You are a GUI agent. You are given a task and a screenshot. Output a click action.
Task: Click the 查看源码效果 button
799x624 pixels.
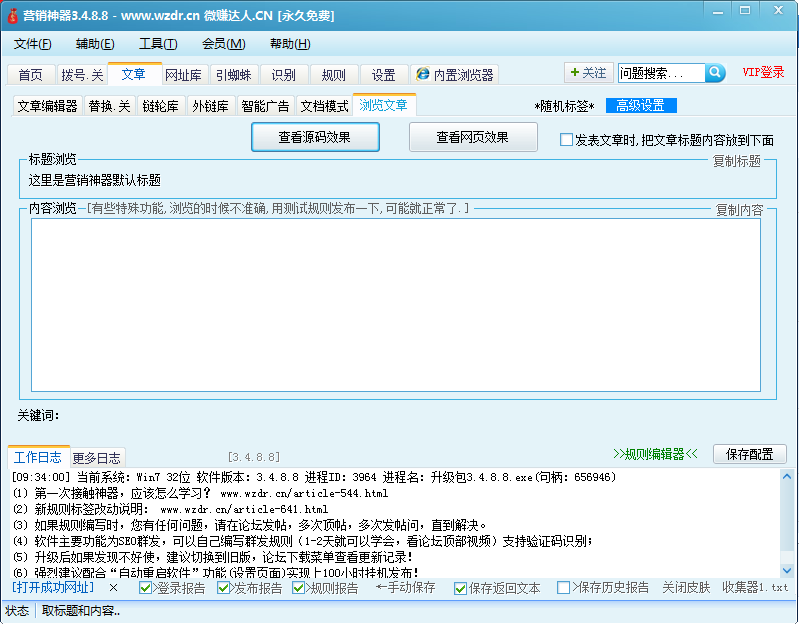[x=315, y=137]
